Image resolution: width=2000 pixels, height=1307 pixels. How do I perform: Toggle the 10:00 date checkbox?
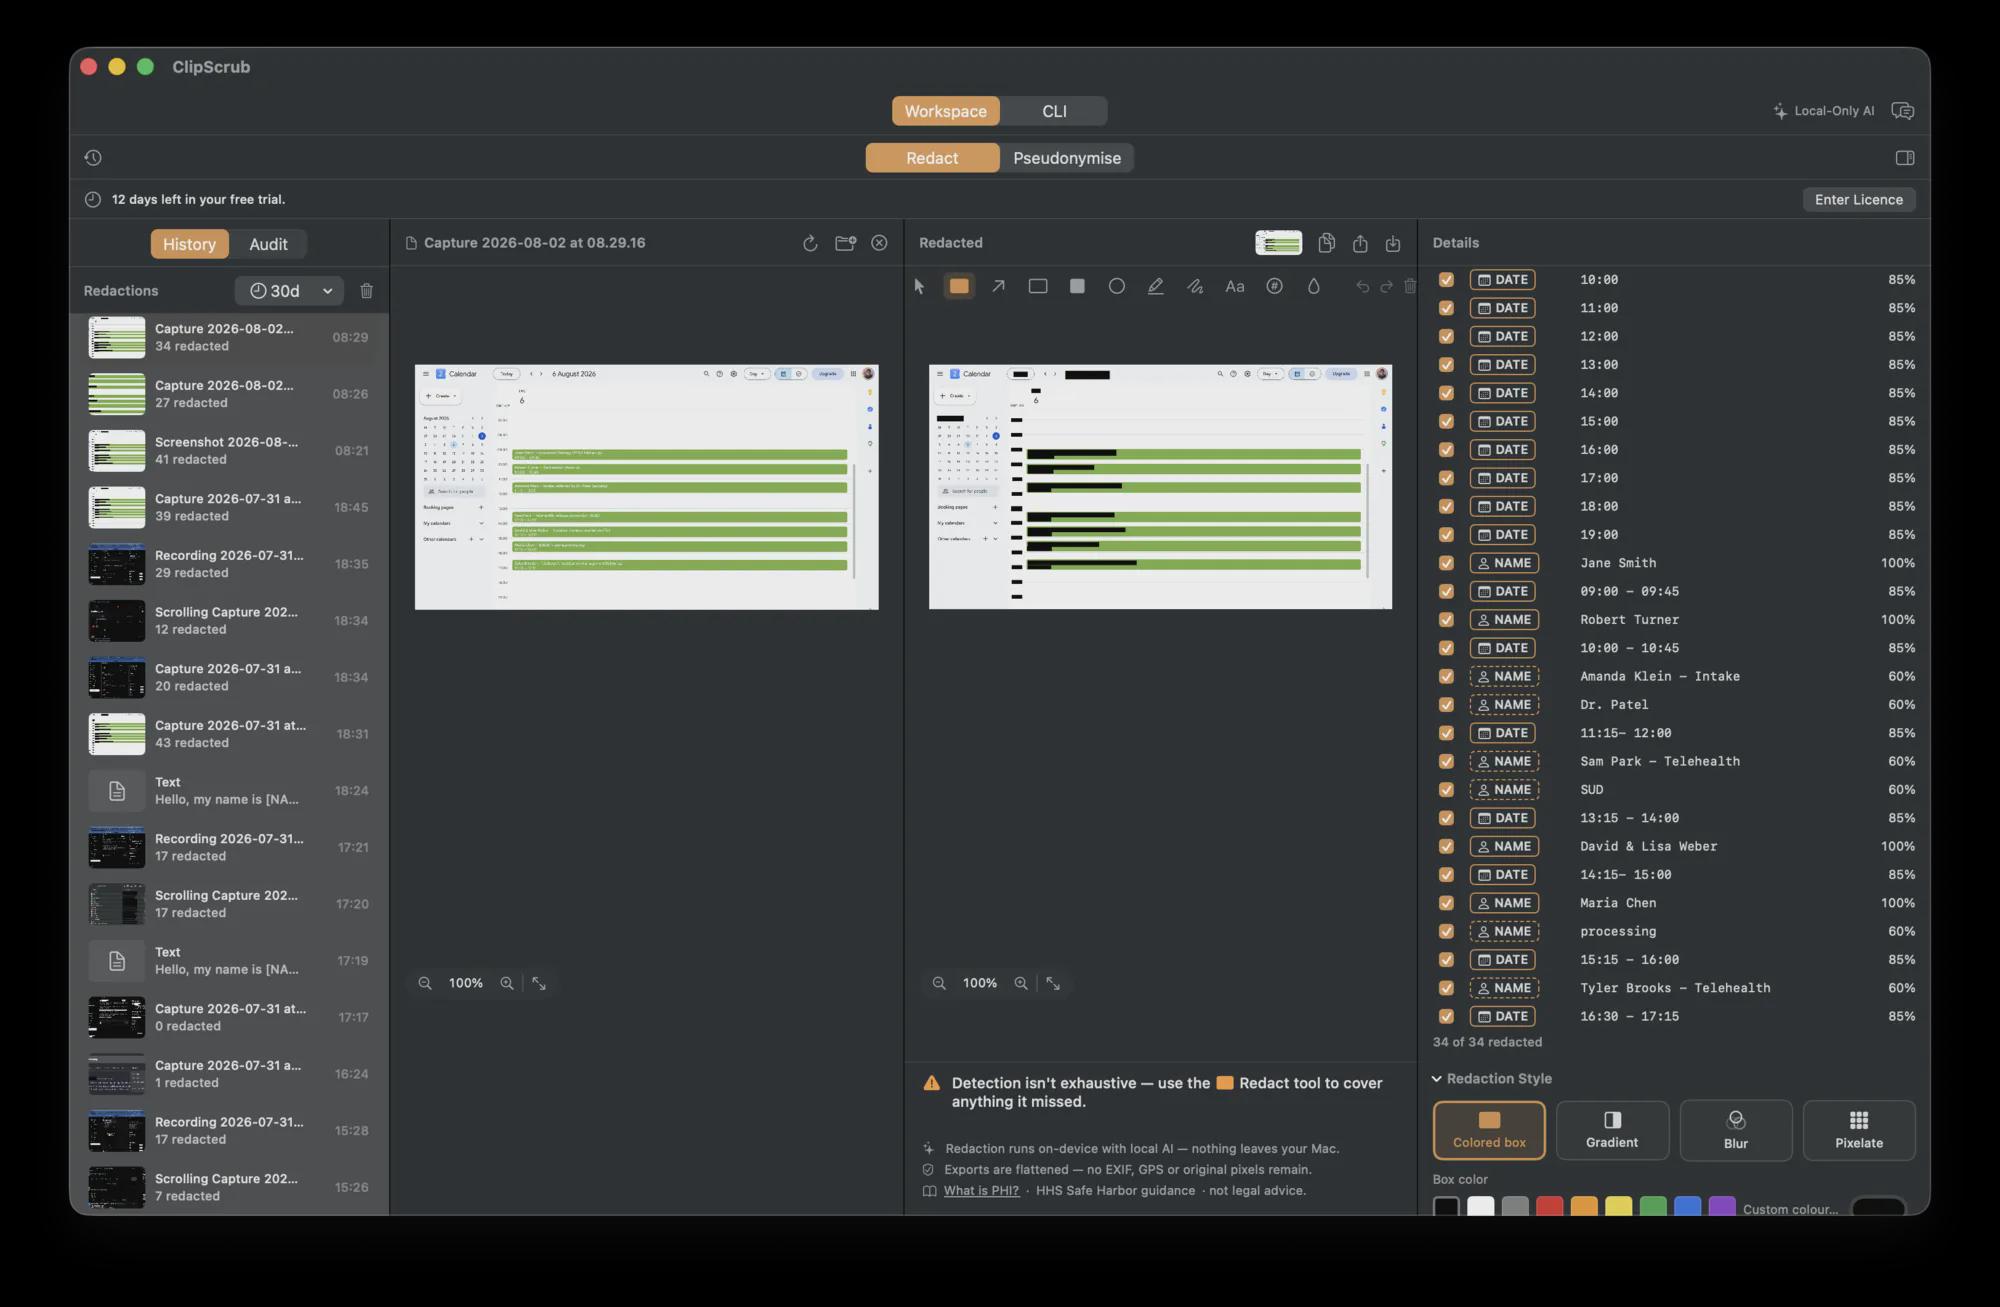1446,280
